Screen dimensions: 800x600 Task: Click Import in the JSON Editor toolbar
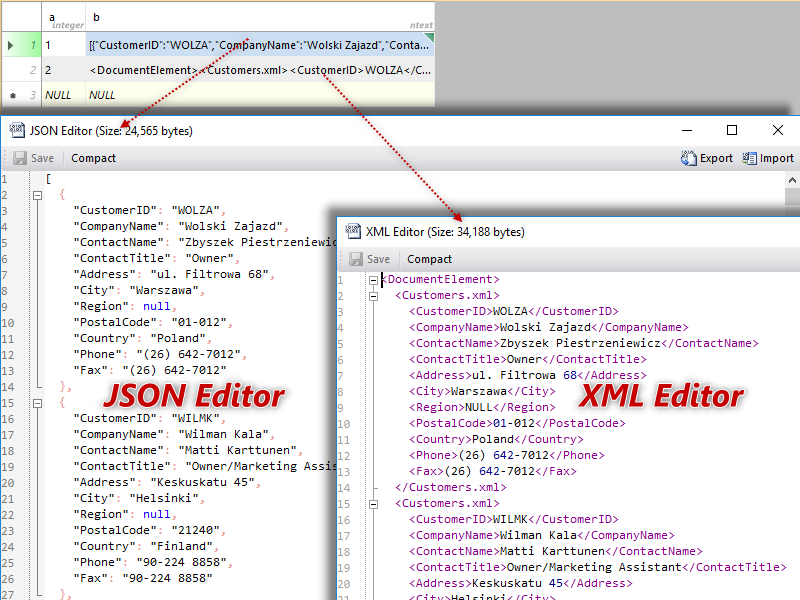pos(768,158)
